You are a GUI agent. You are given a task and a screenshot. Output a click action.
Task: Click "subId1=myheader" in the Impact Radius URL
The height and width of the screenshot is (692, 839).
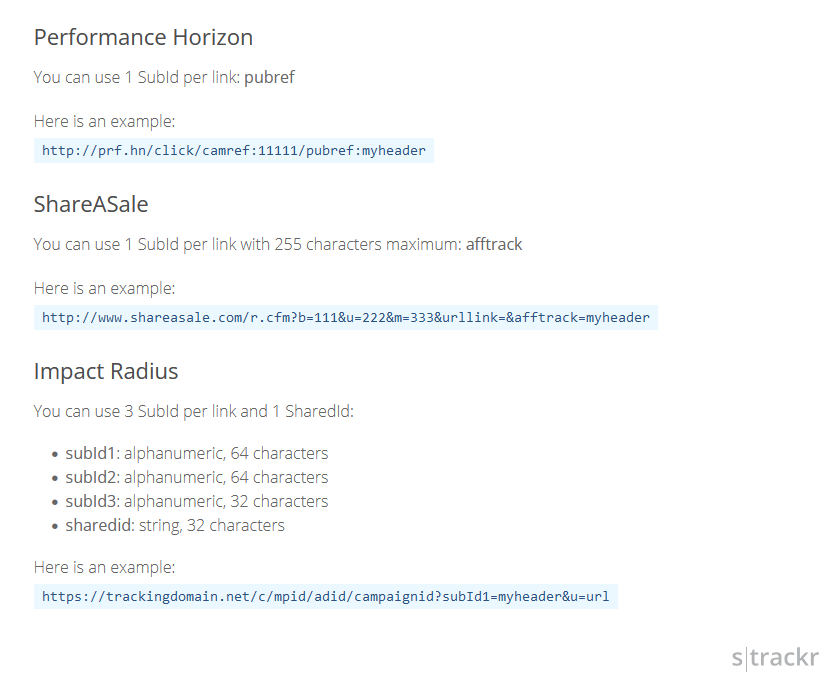502,597
